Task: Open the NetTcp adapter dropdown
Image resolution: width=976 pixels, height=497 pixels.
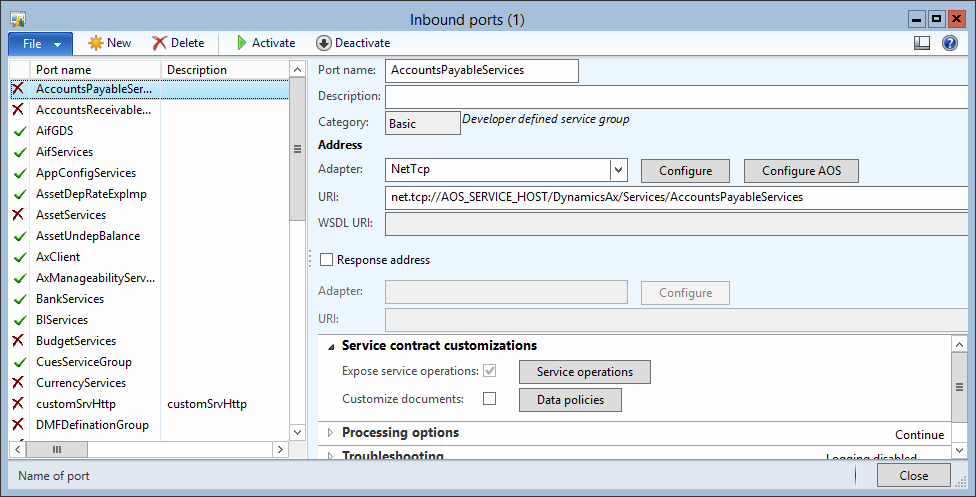Action: (619, 170)
